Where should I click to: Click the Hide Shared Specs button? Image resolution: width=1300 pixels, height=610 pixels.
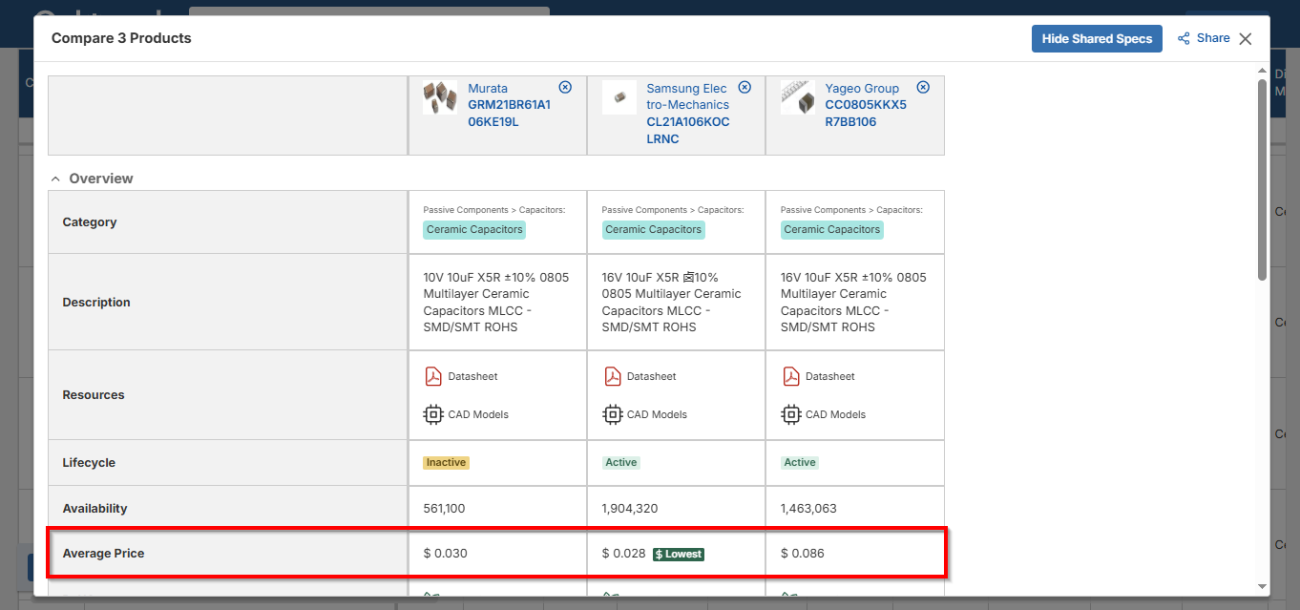point(1097,39)
